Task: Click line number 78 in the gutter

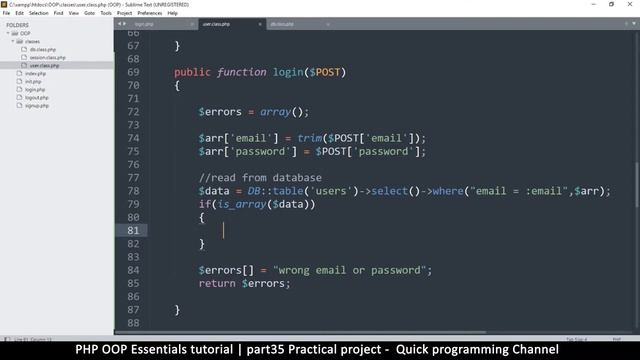Action: 133,191
